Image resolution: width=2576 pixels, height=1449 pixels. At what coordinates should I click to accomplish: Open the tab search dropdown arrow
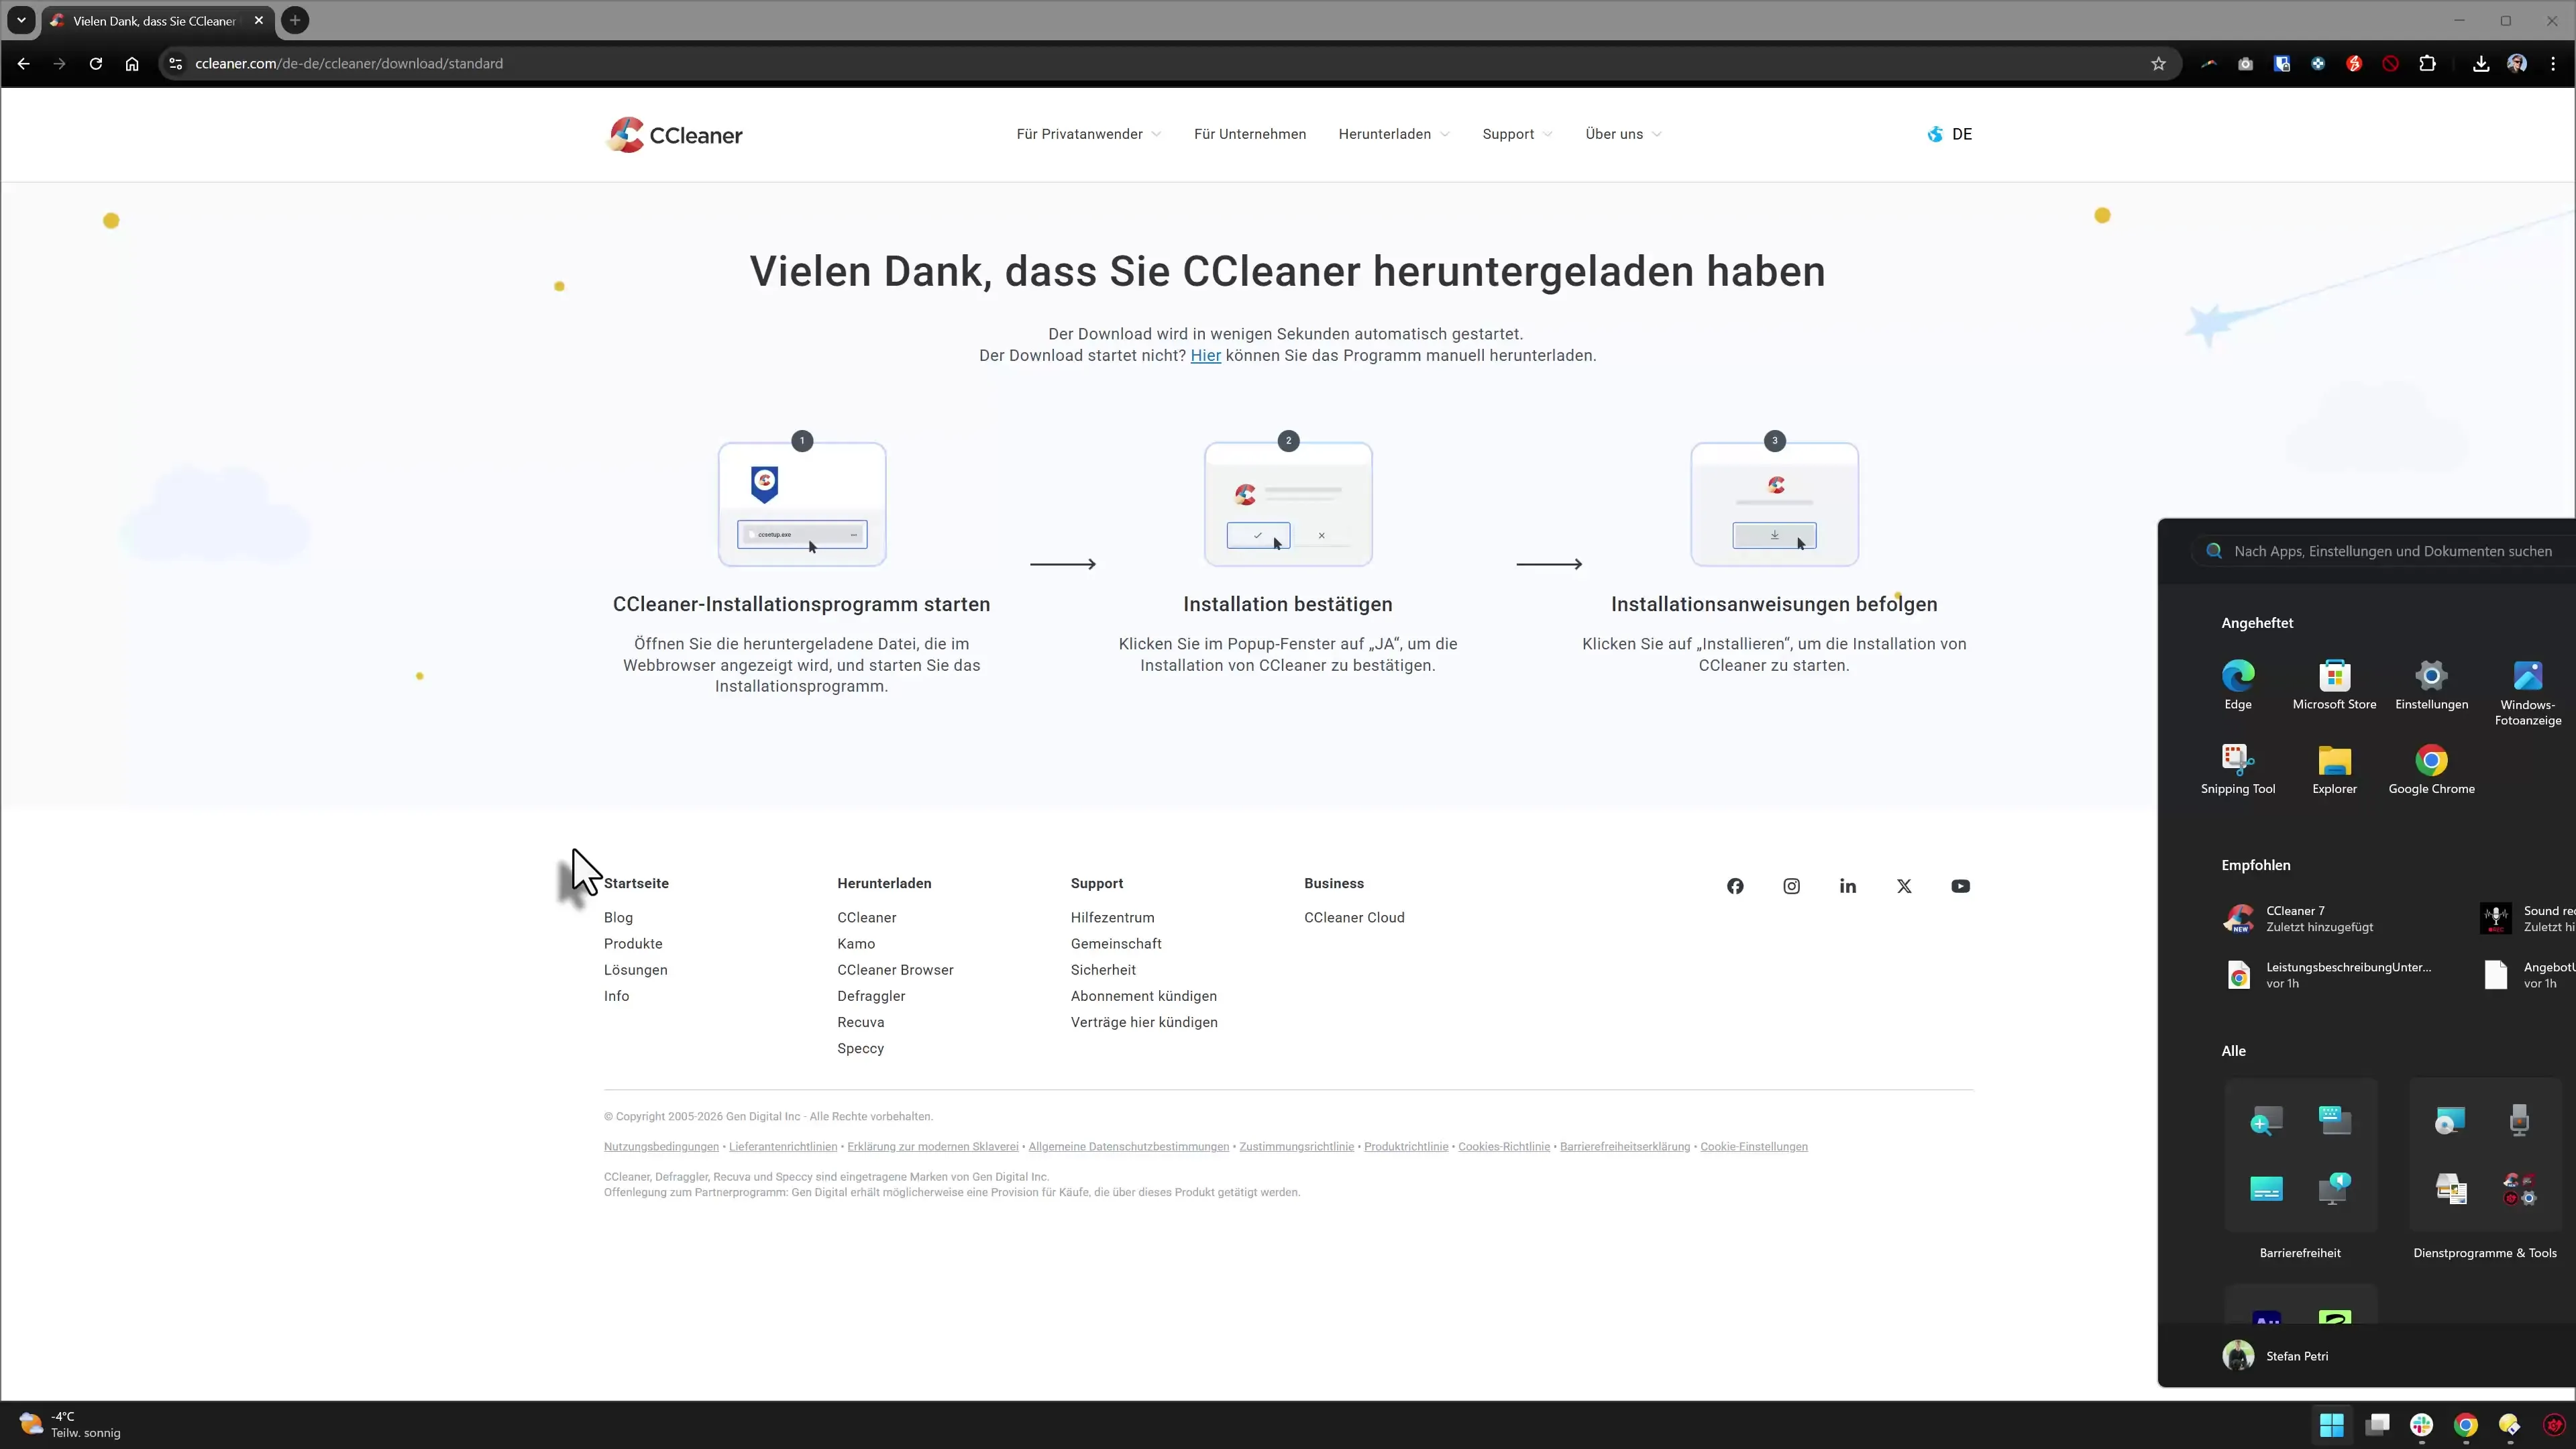(21, 20)
